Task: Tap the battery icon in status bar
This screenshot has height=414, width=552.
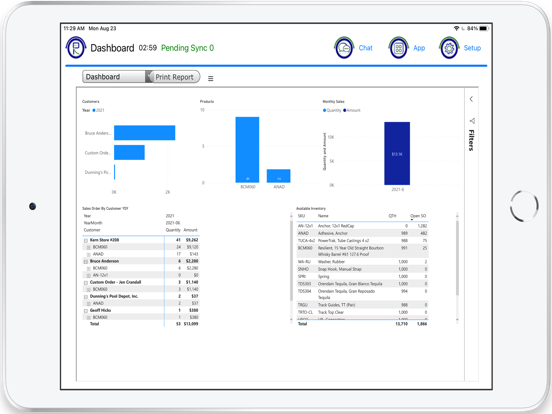Action: coord(484,28)
